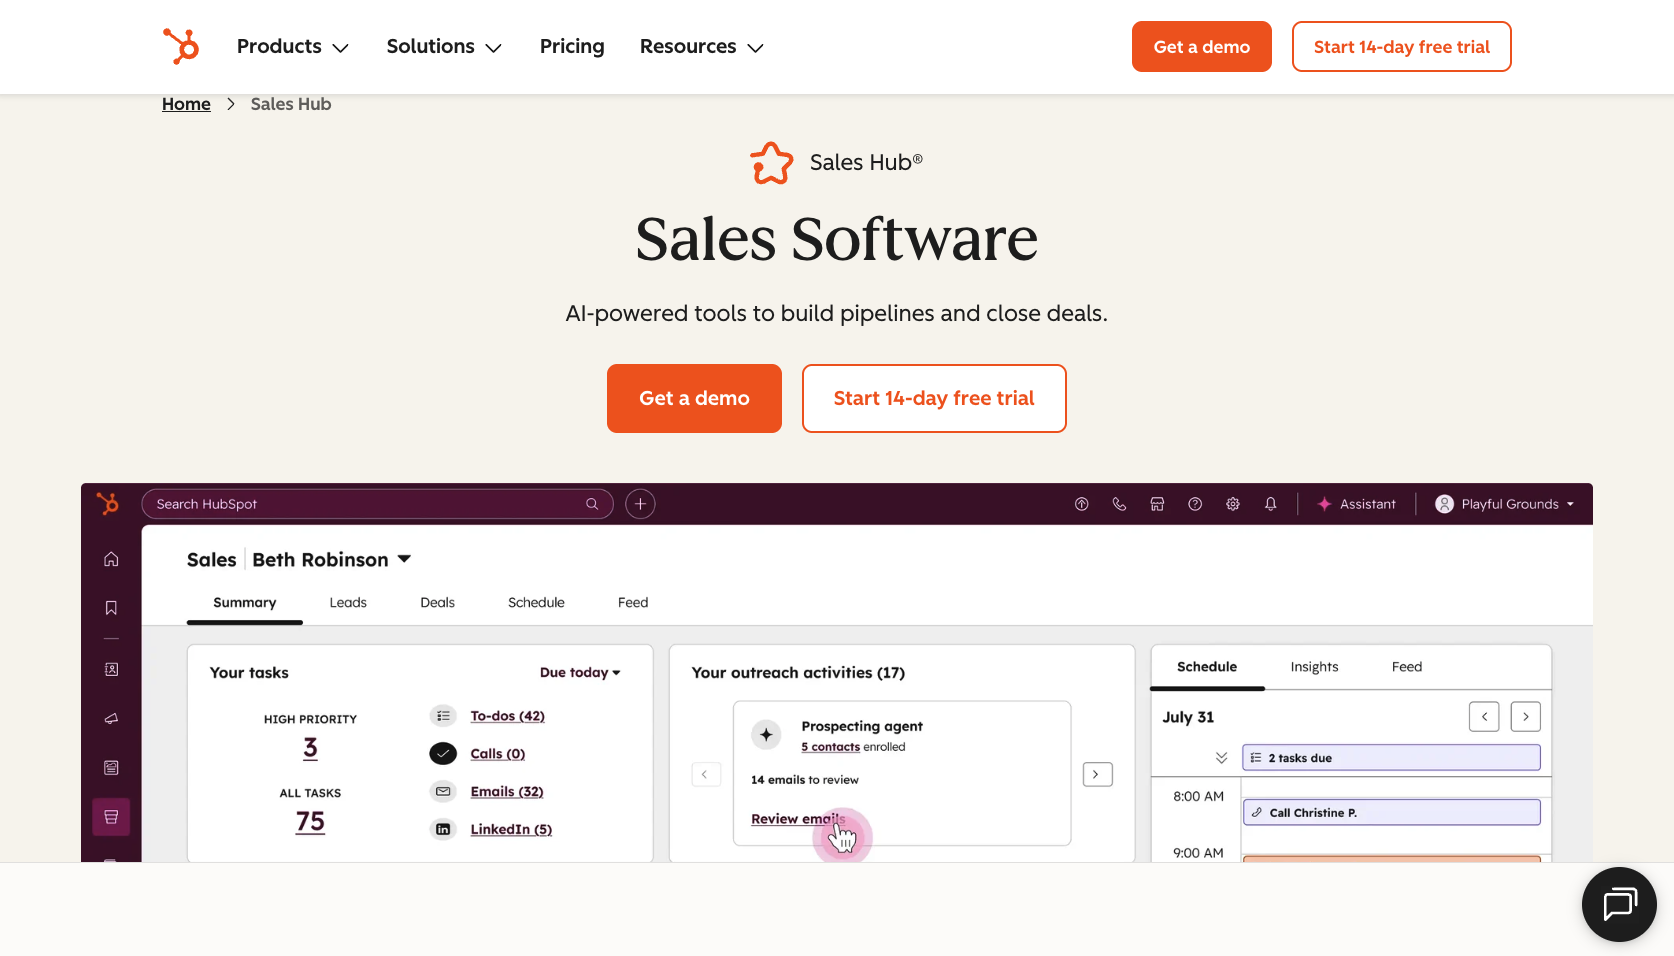Open the Review emails link
The image size is (1674, 956).
pos(798,818)
